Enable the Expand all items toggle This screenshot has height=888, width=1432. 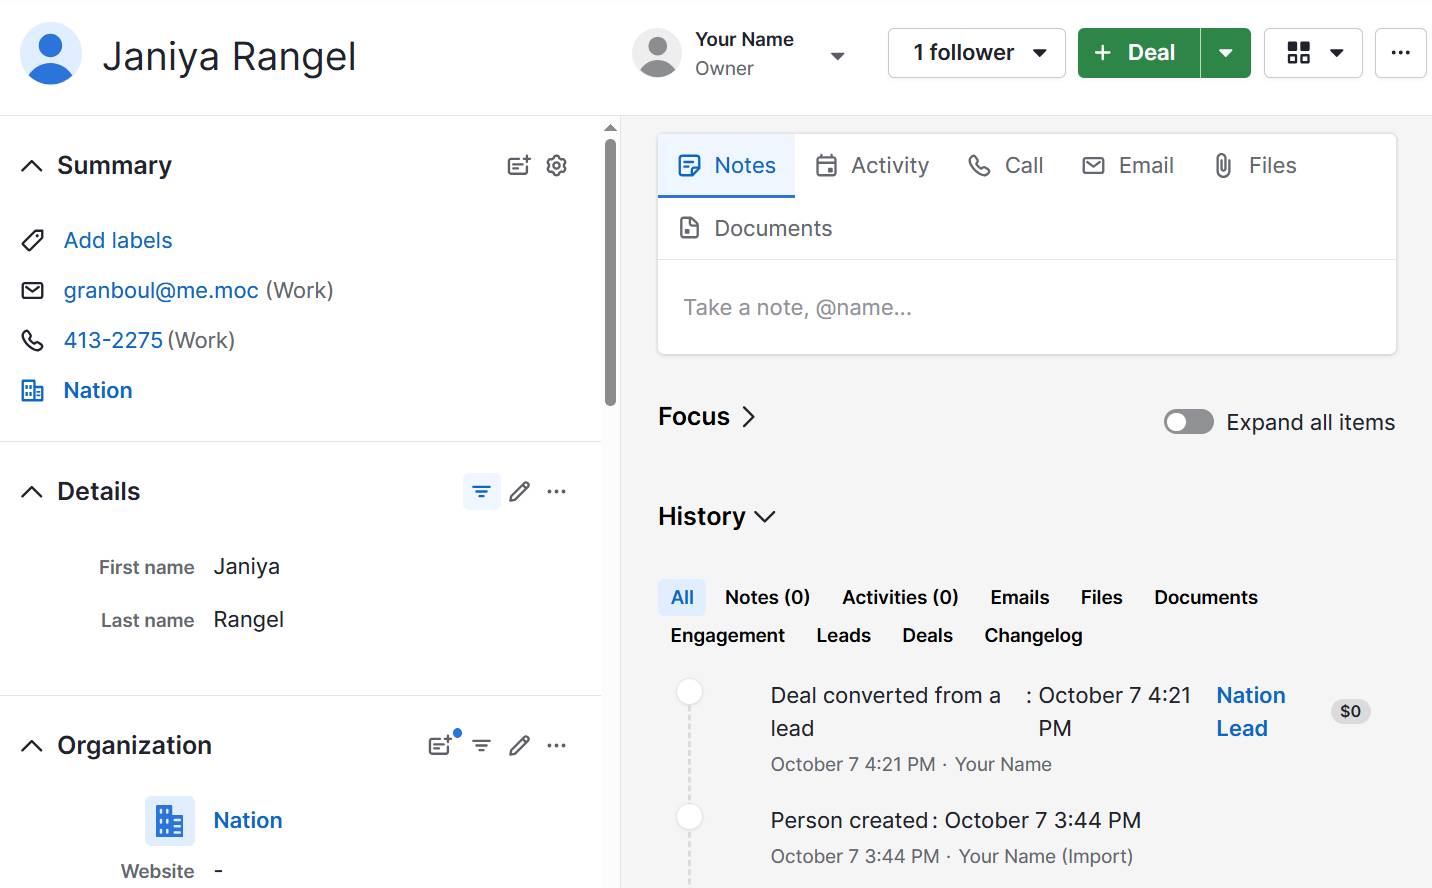[1188, 422]
